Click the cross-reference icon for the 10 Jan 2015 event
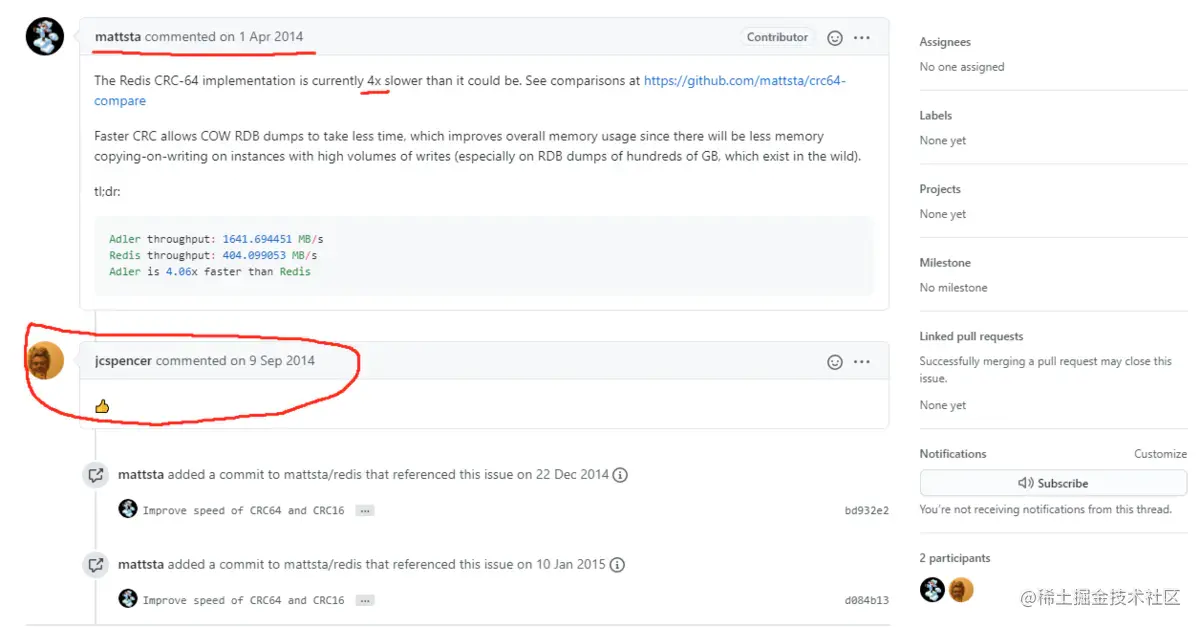Image resolution: width=1200 pixels, height=627 pixels. coord(96,565)
